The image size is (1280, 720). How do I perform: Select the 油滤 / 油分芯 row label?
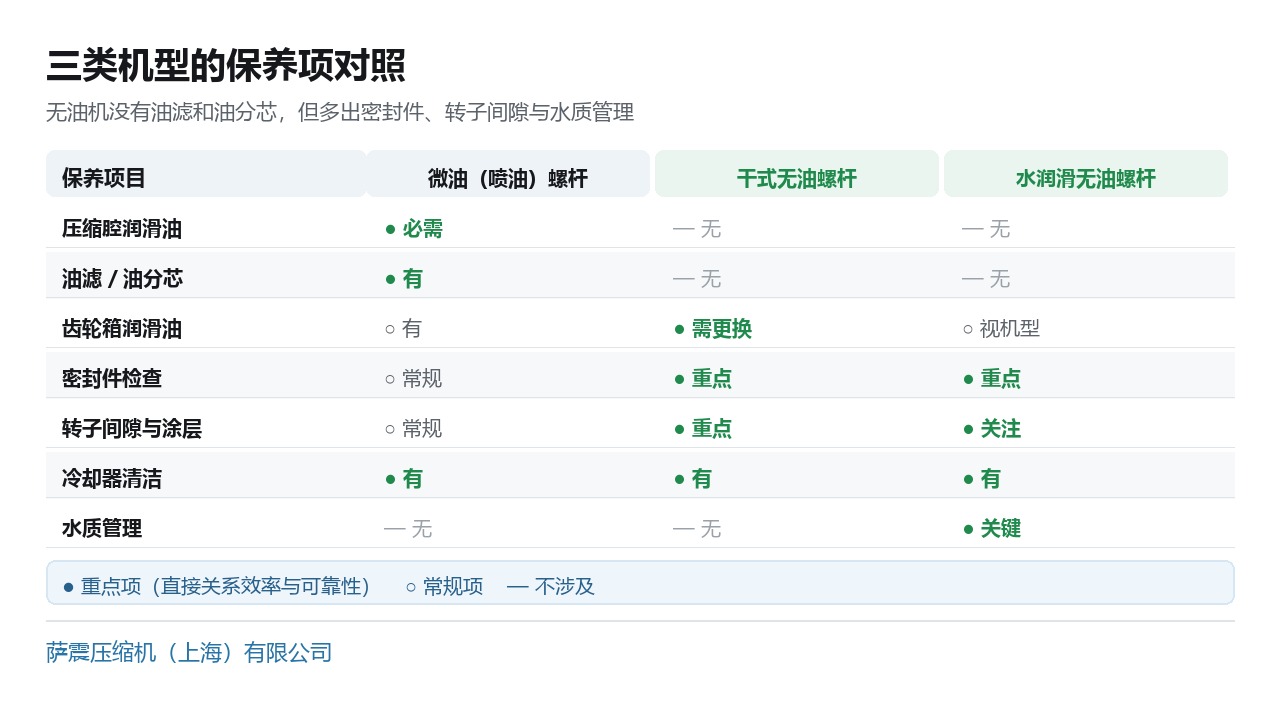(x=122, y=278)
